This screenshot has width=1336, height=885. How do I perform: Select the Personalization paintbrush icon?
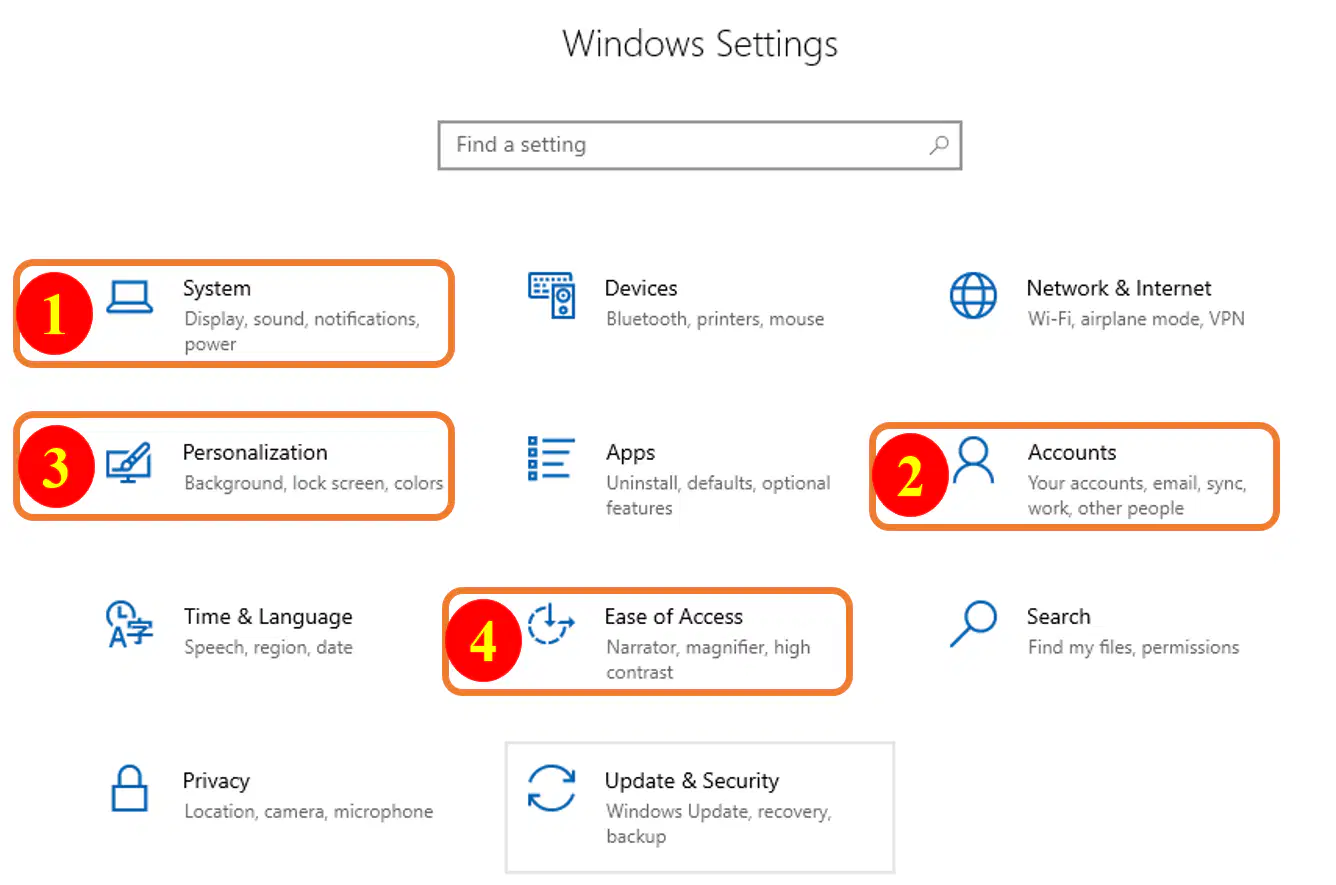tap(129, 462)
